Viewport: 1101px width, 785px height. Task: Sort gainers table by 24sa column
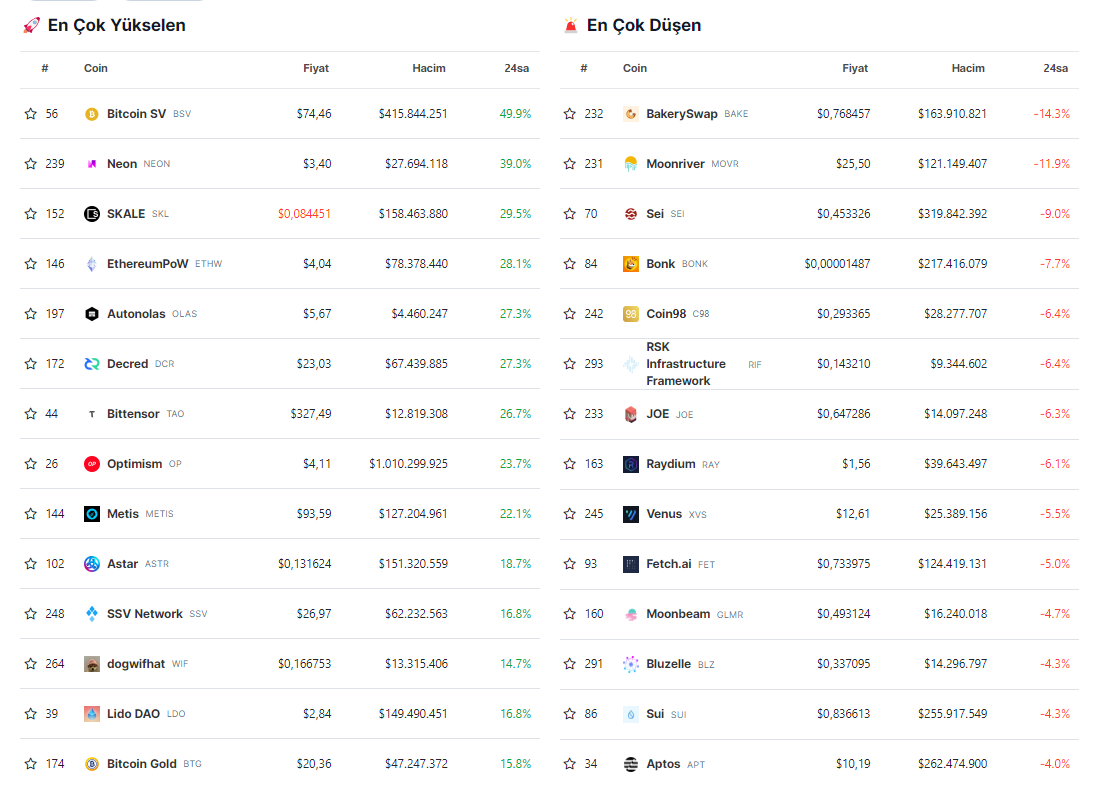pyautogui.click(x=516, y=69)
